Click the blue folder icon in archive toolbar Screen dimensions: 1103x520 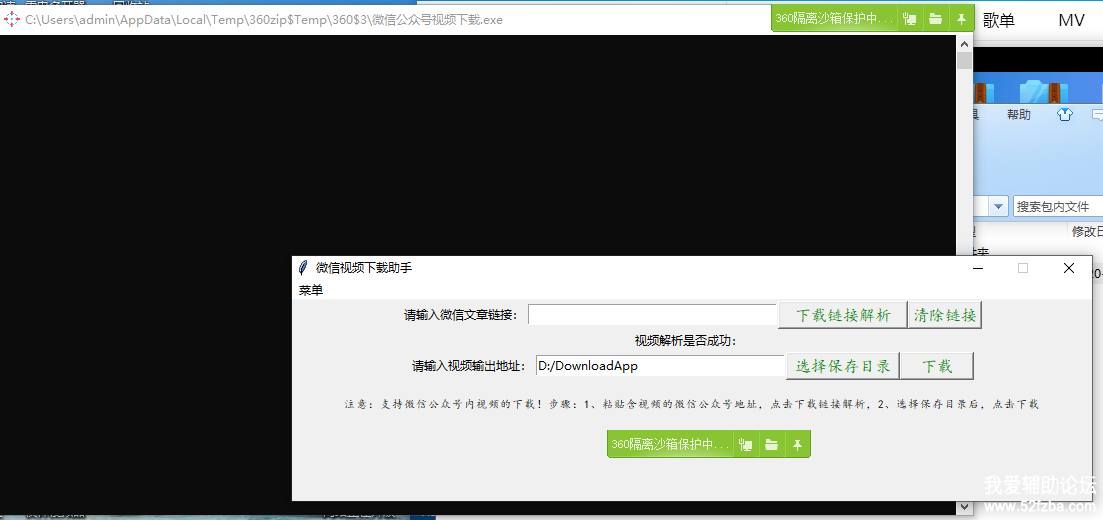[1044, 91]
